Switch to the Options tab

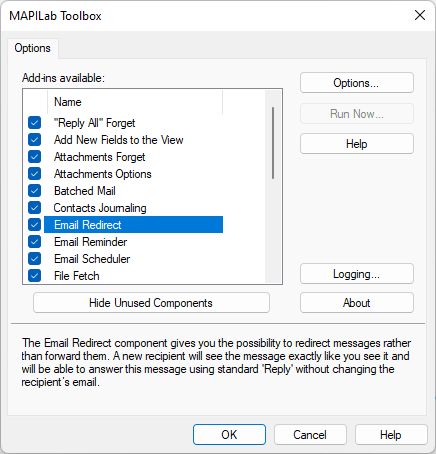[x=33, y=48]
